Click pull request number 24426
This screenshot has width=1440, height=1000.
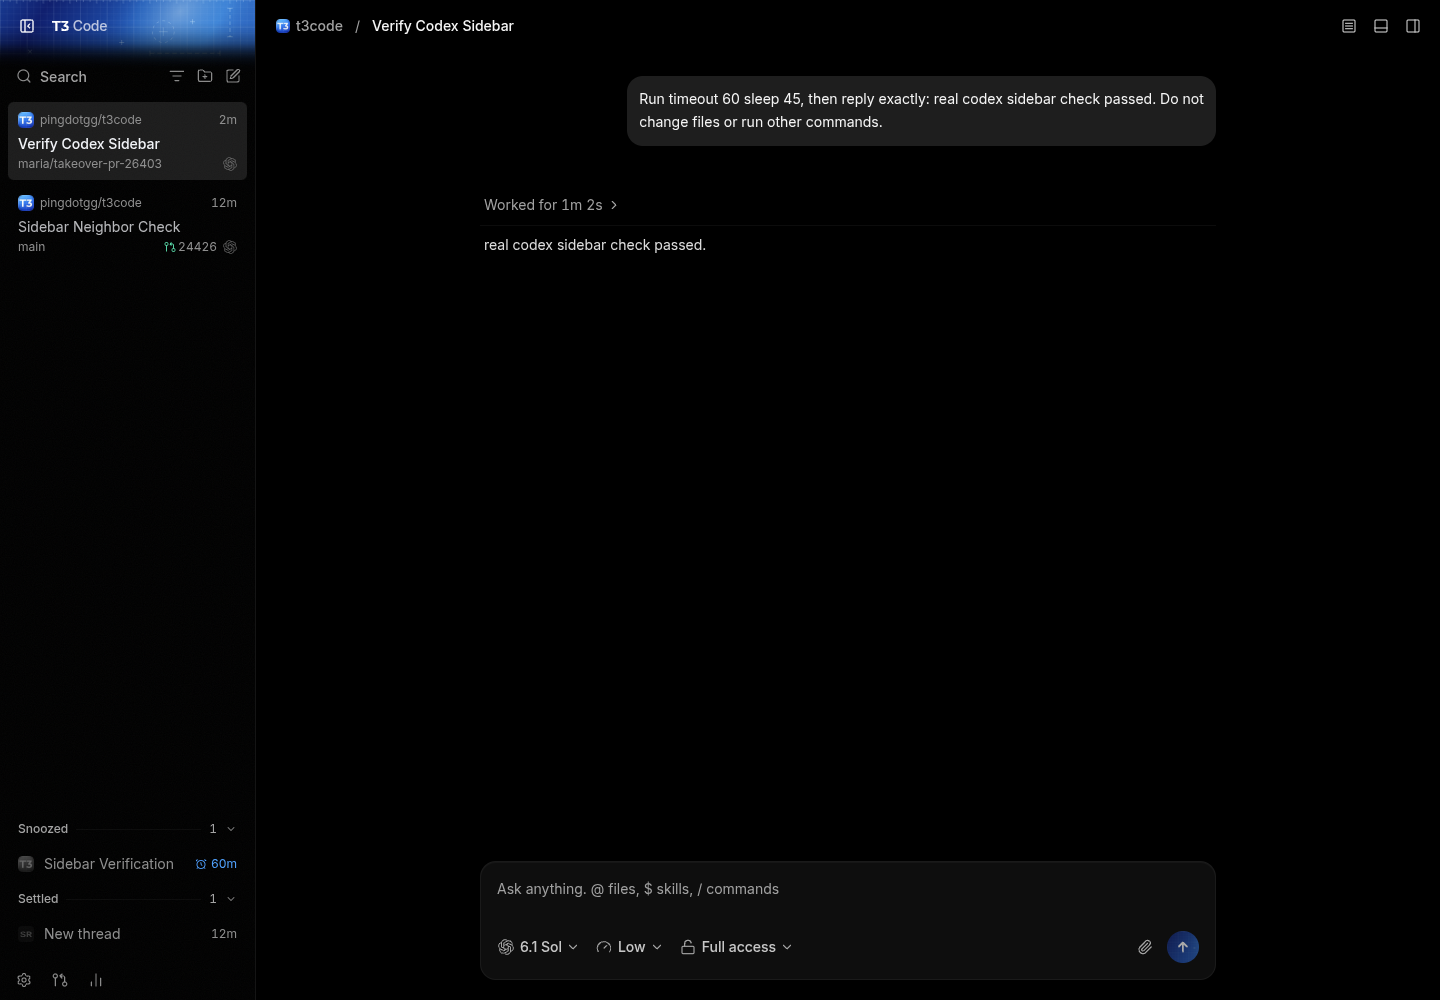click(190, 247)
